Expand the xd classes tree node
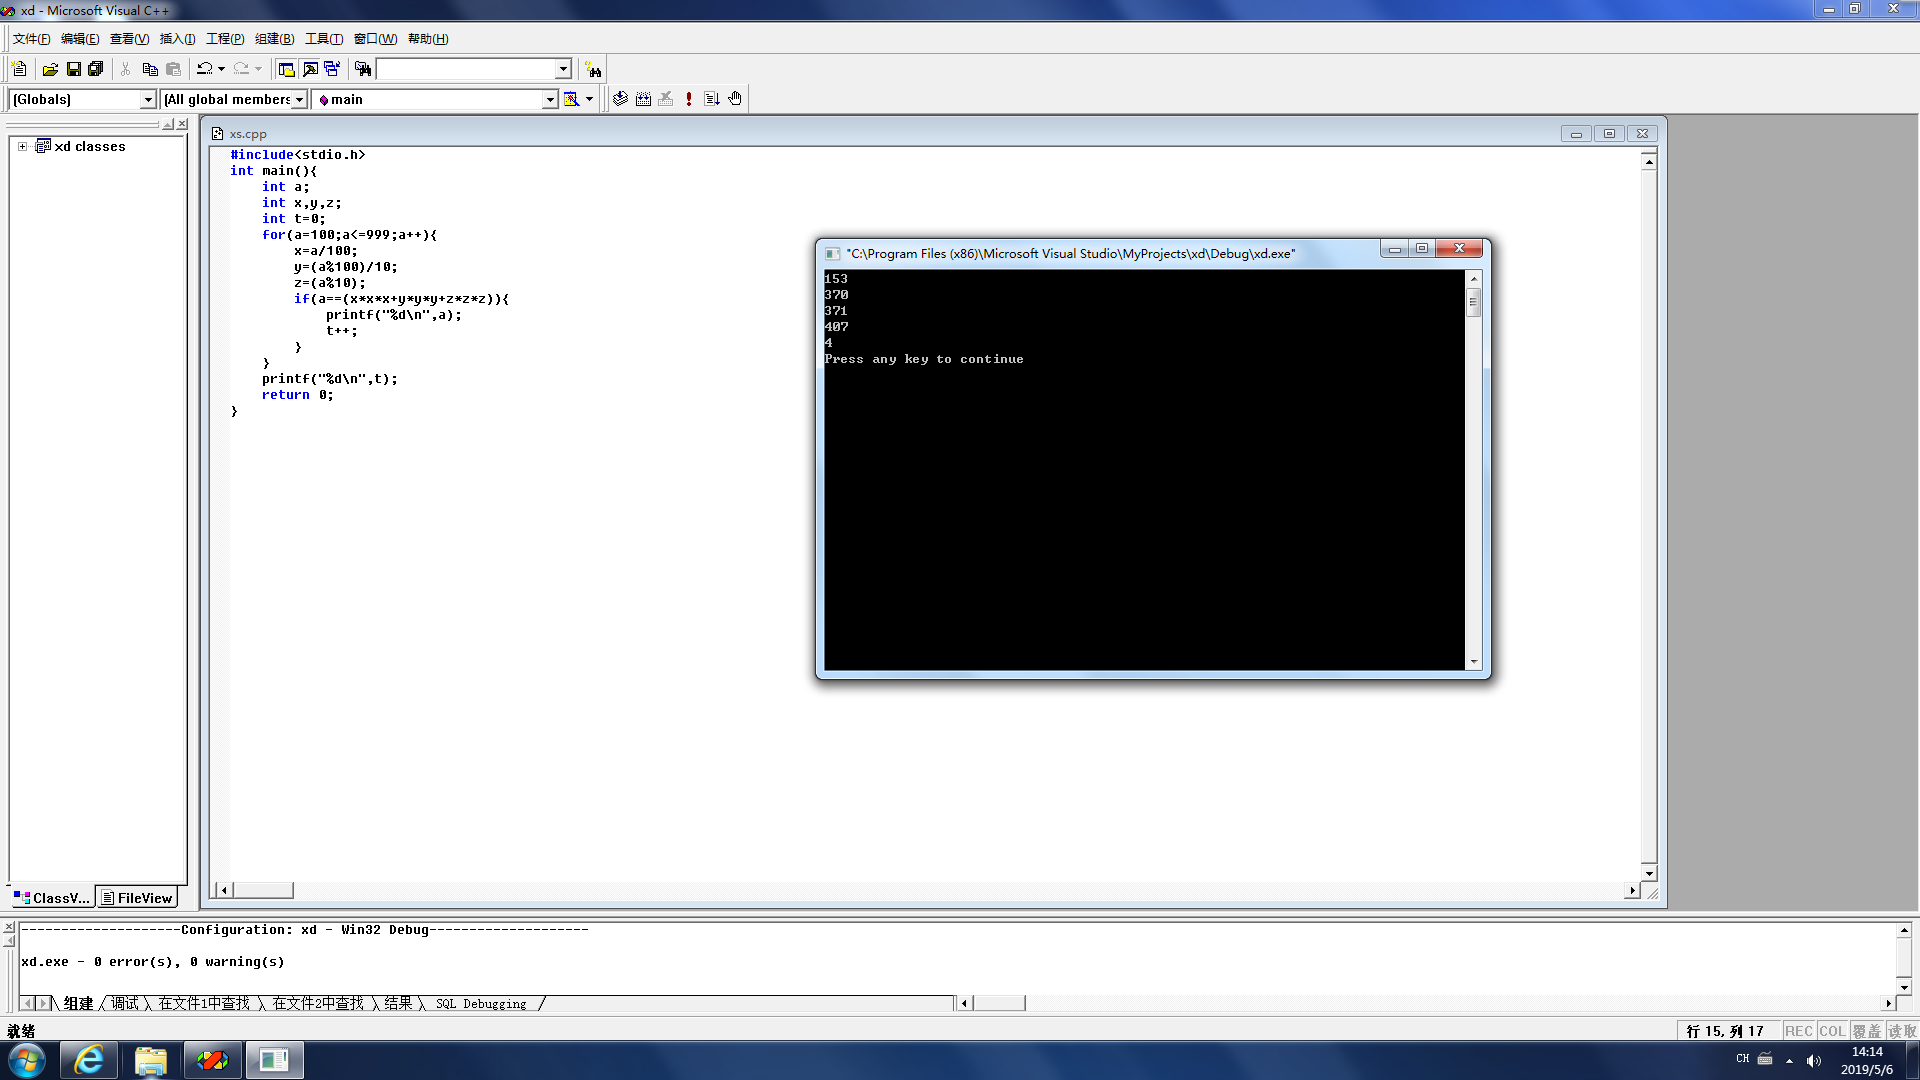1920x1080 pixels. 22,146
